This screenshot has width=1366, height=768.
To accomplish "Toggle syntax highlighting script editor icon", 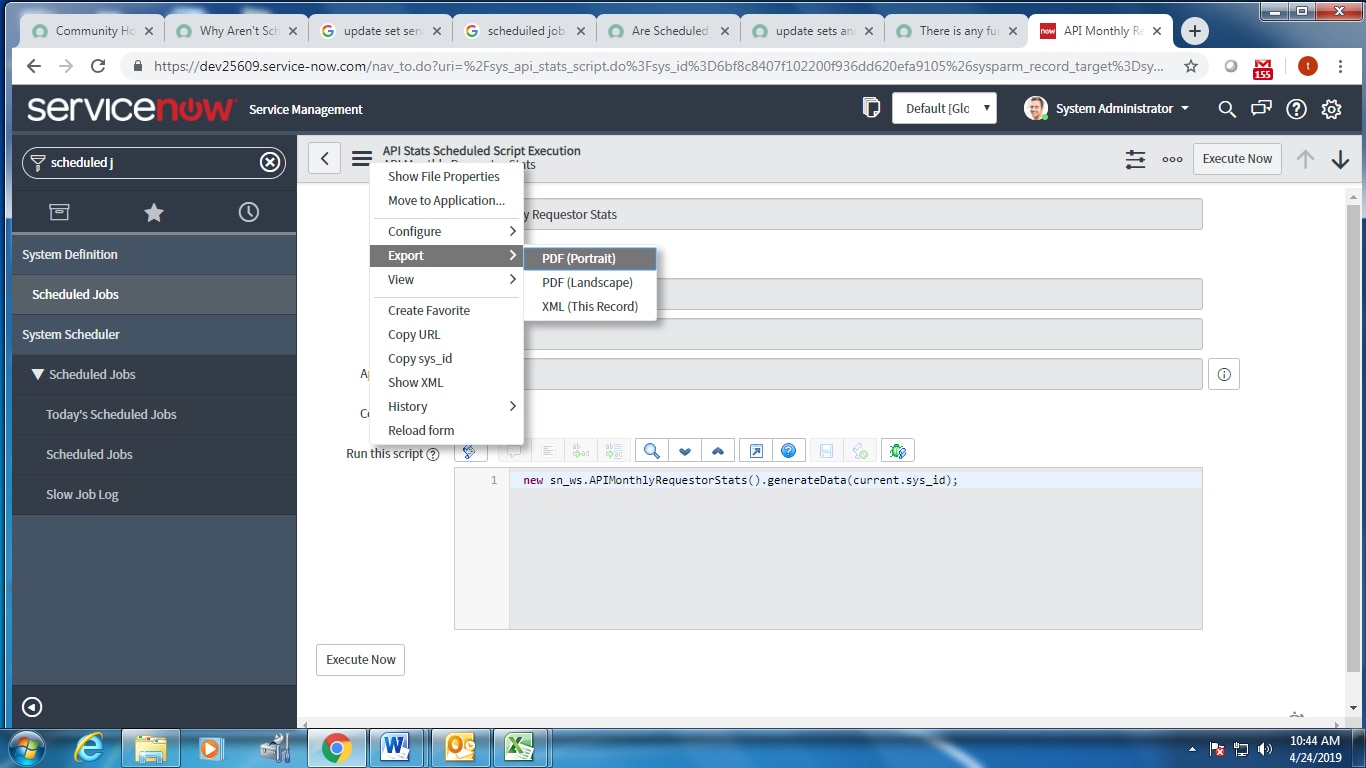I will [469, 451].
